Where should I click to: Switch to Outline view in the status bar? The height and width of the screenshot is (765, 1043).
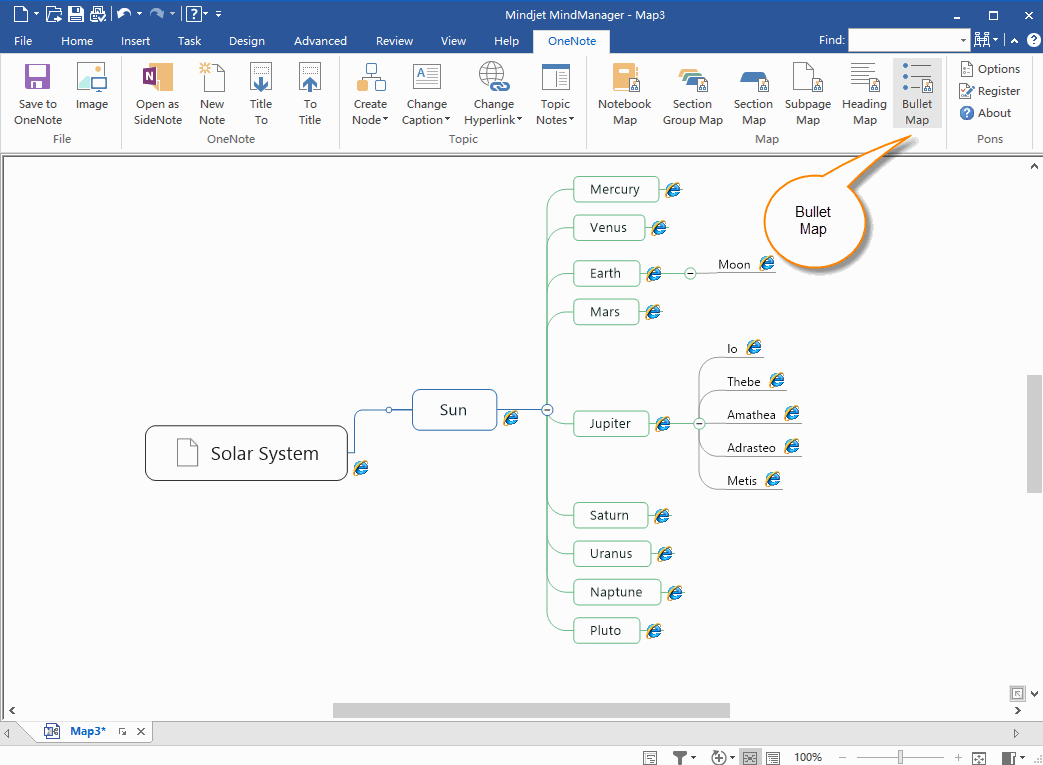click(773, 758)
